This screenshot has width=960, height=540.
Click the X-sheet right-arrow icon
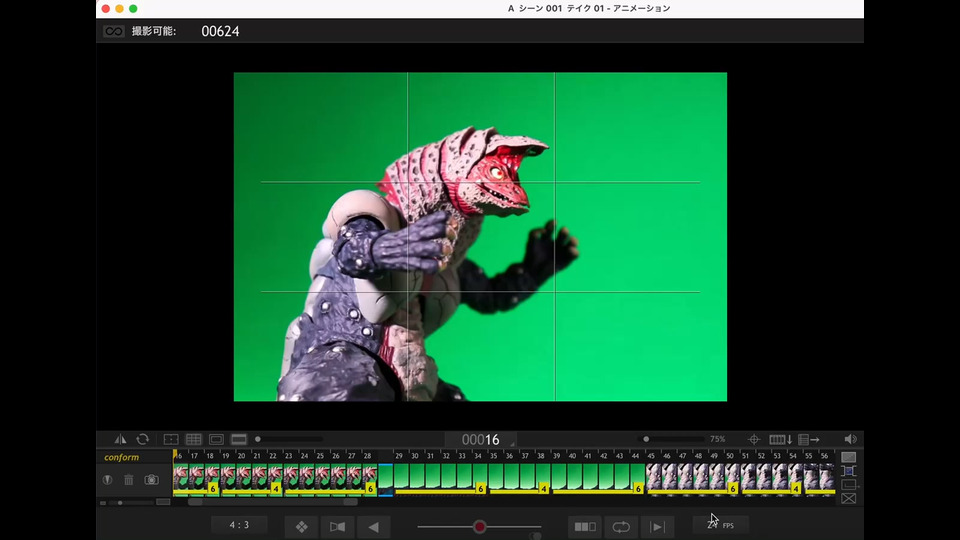coord(809,439)
